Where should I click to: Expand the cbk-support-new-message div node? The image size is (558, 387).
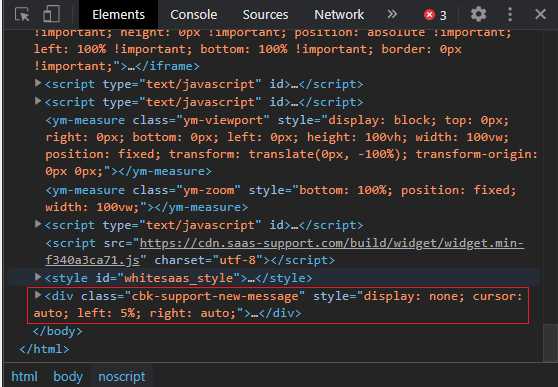pyautogui.click(x=38, y=295)
